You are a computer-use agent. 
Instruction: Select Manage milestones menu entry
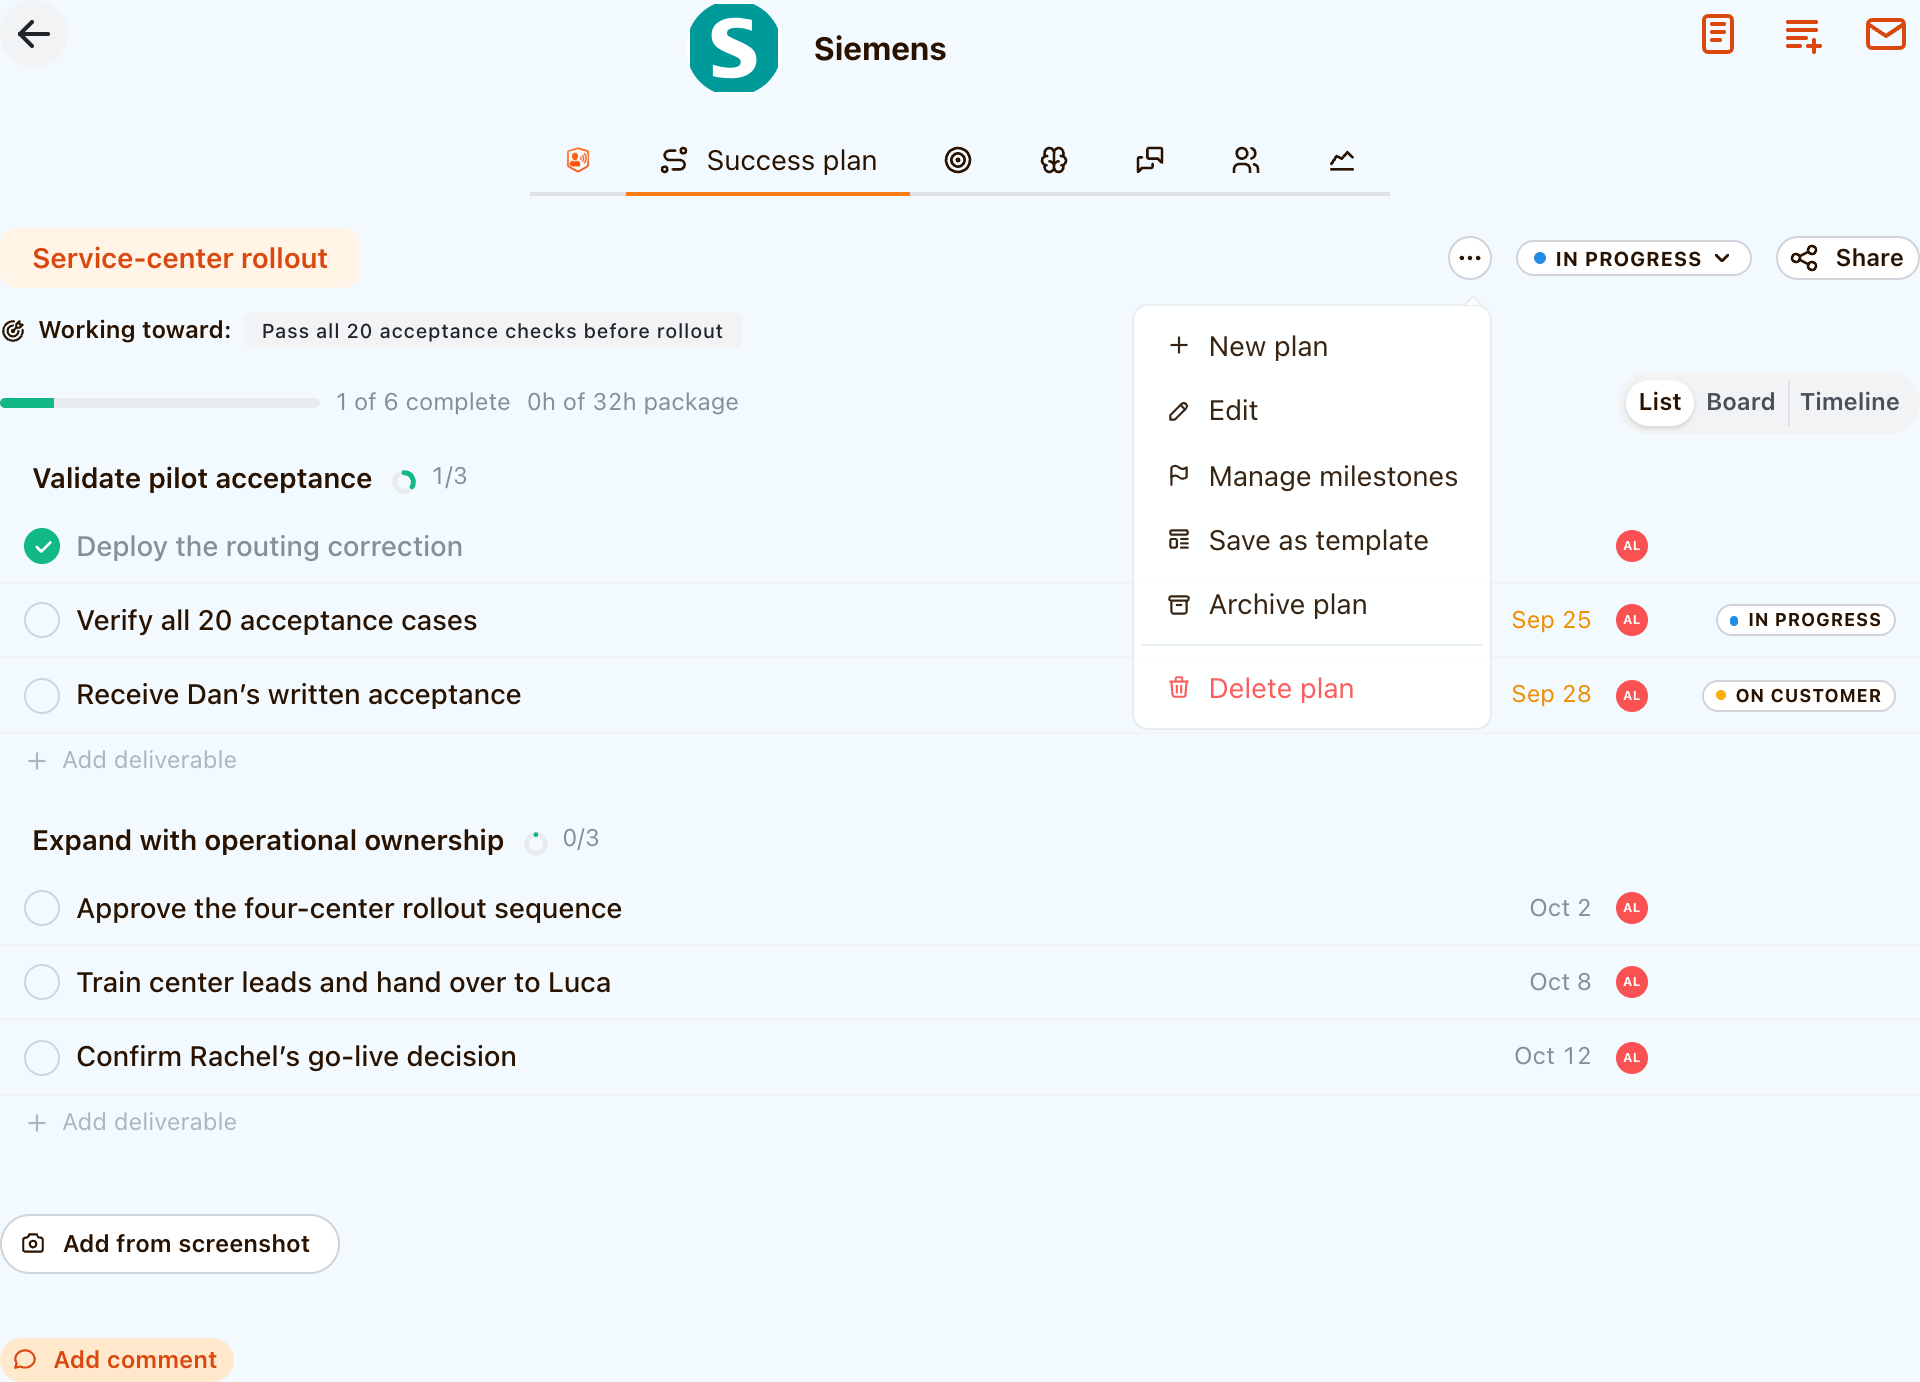coord(1312,476)
